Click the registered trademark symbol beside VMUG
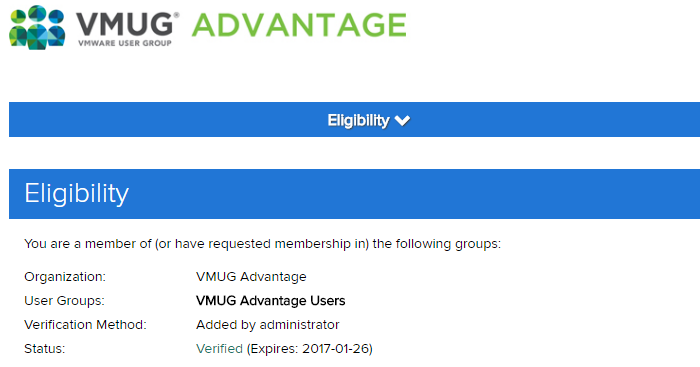Screen dimensions: 700x367 coord(176,15)
